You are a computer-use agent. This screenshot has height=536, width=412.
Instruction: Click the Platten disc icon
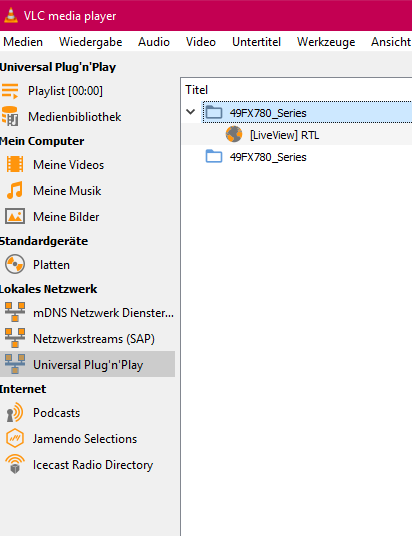[x=15, y=264]
